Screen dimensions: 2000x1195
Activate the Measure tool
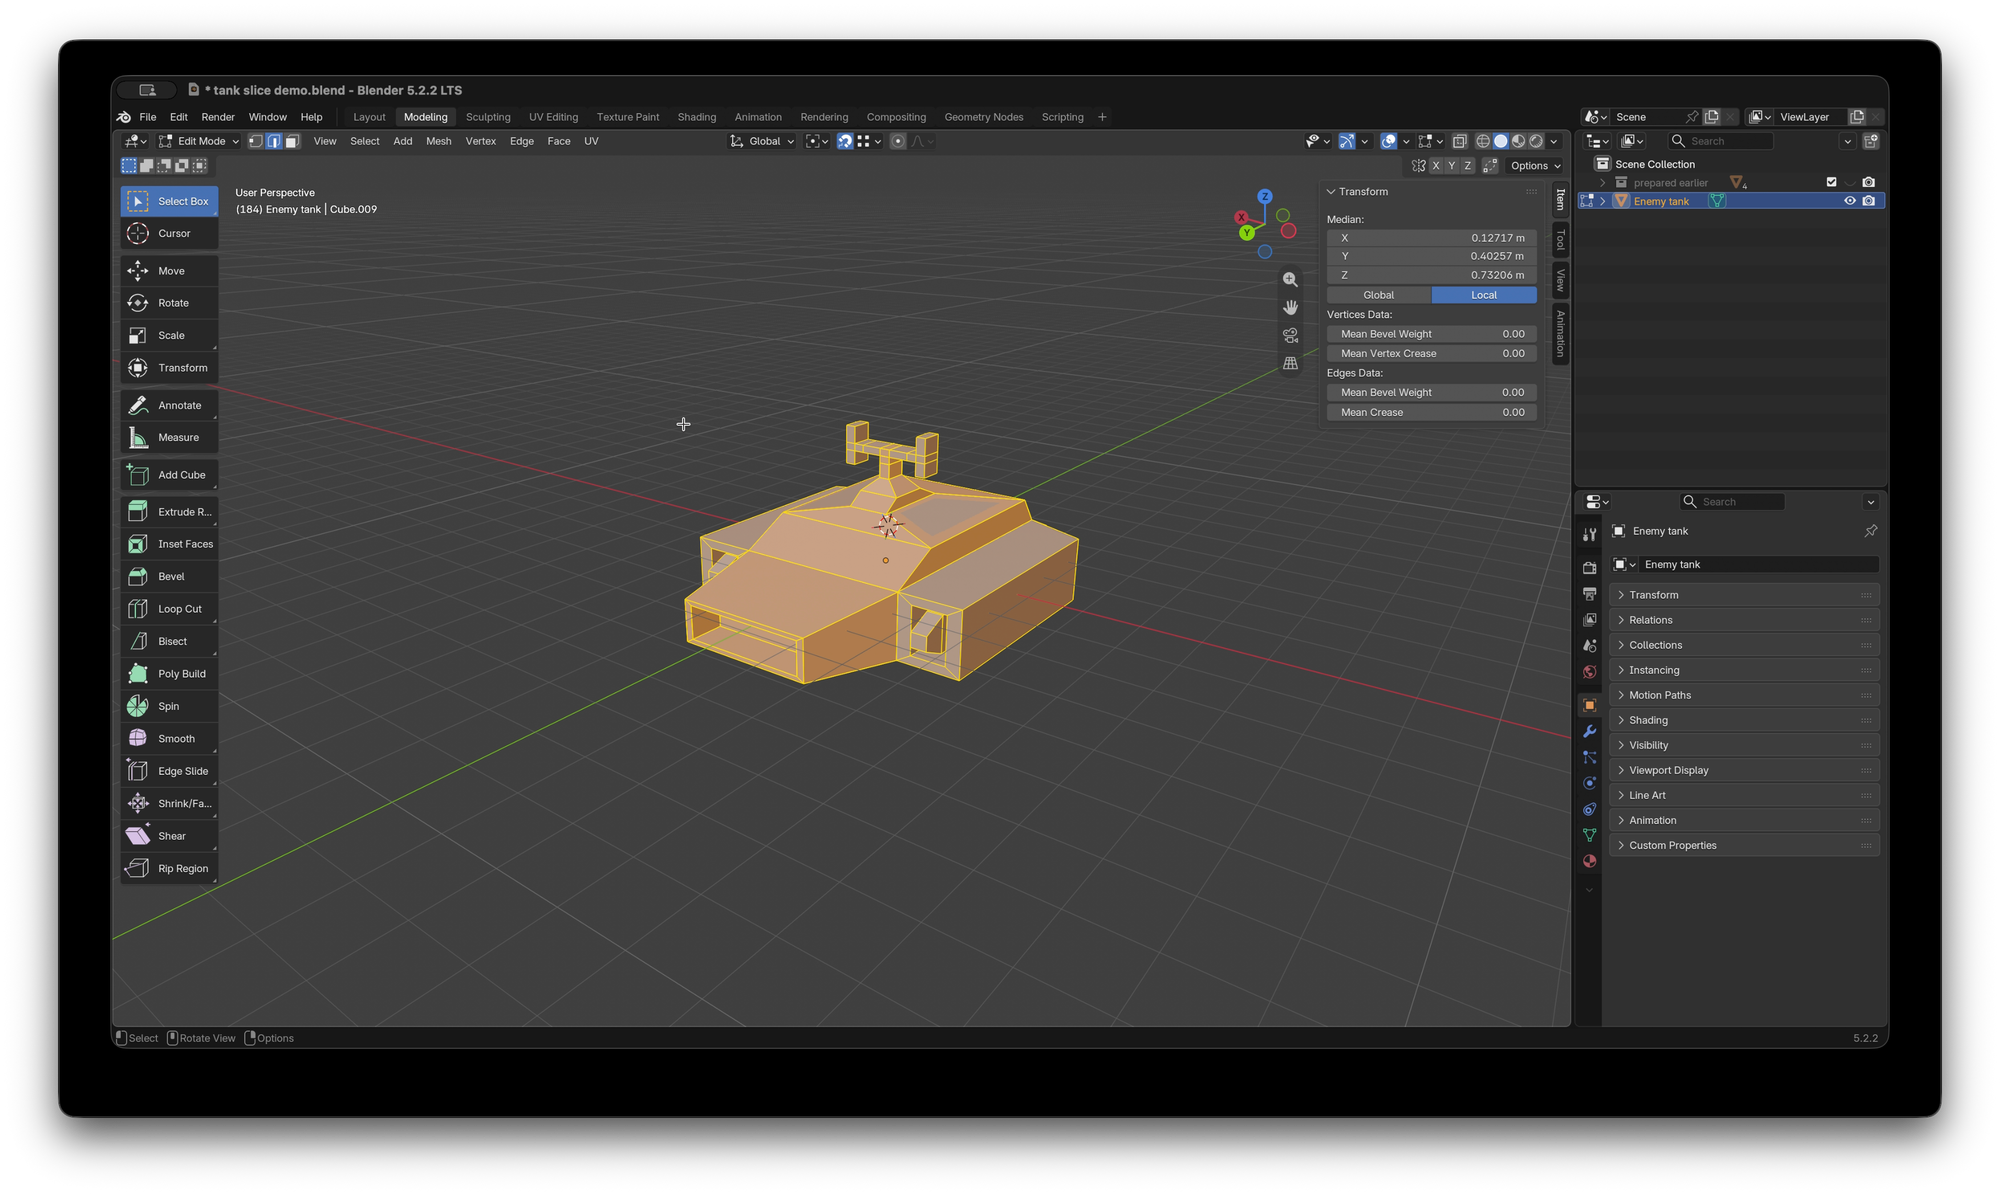(x=169, y=437)
